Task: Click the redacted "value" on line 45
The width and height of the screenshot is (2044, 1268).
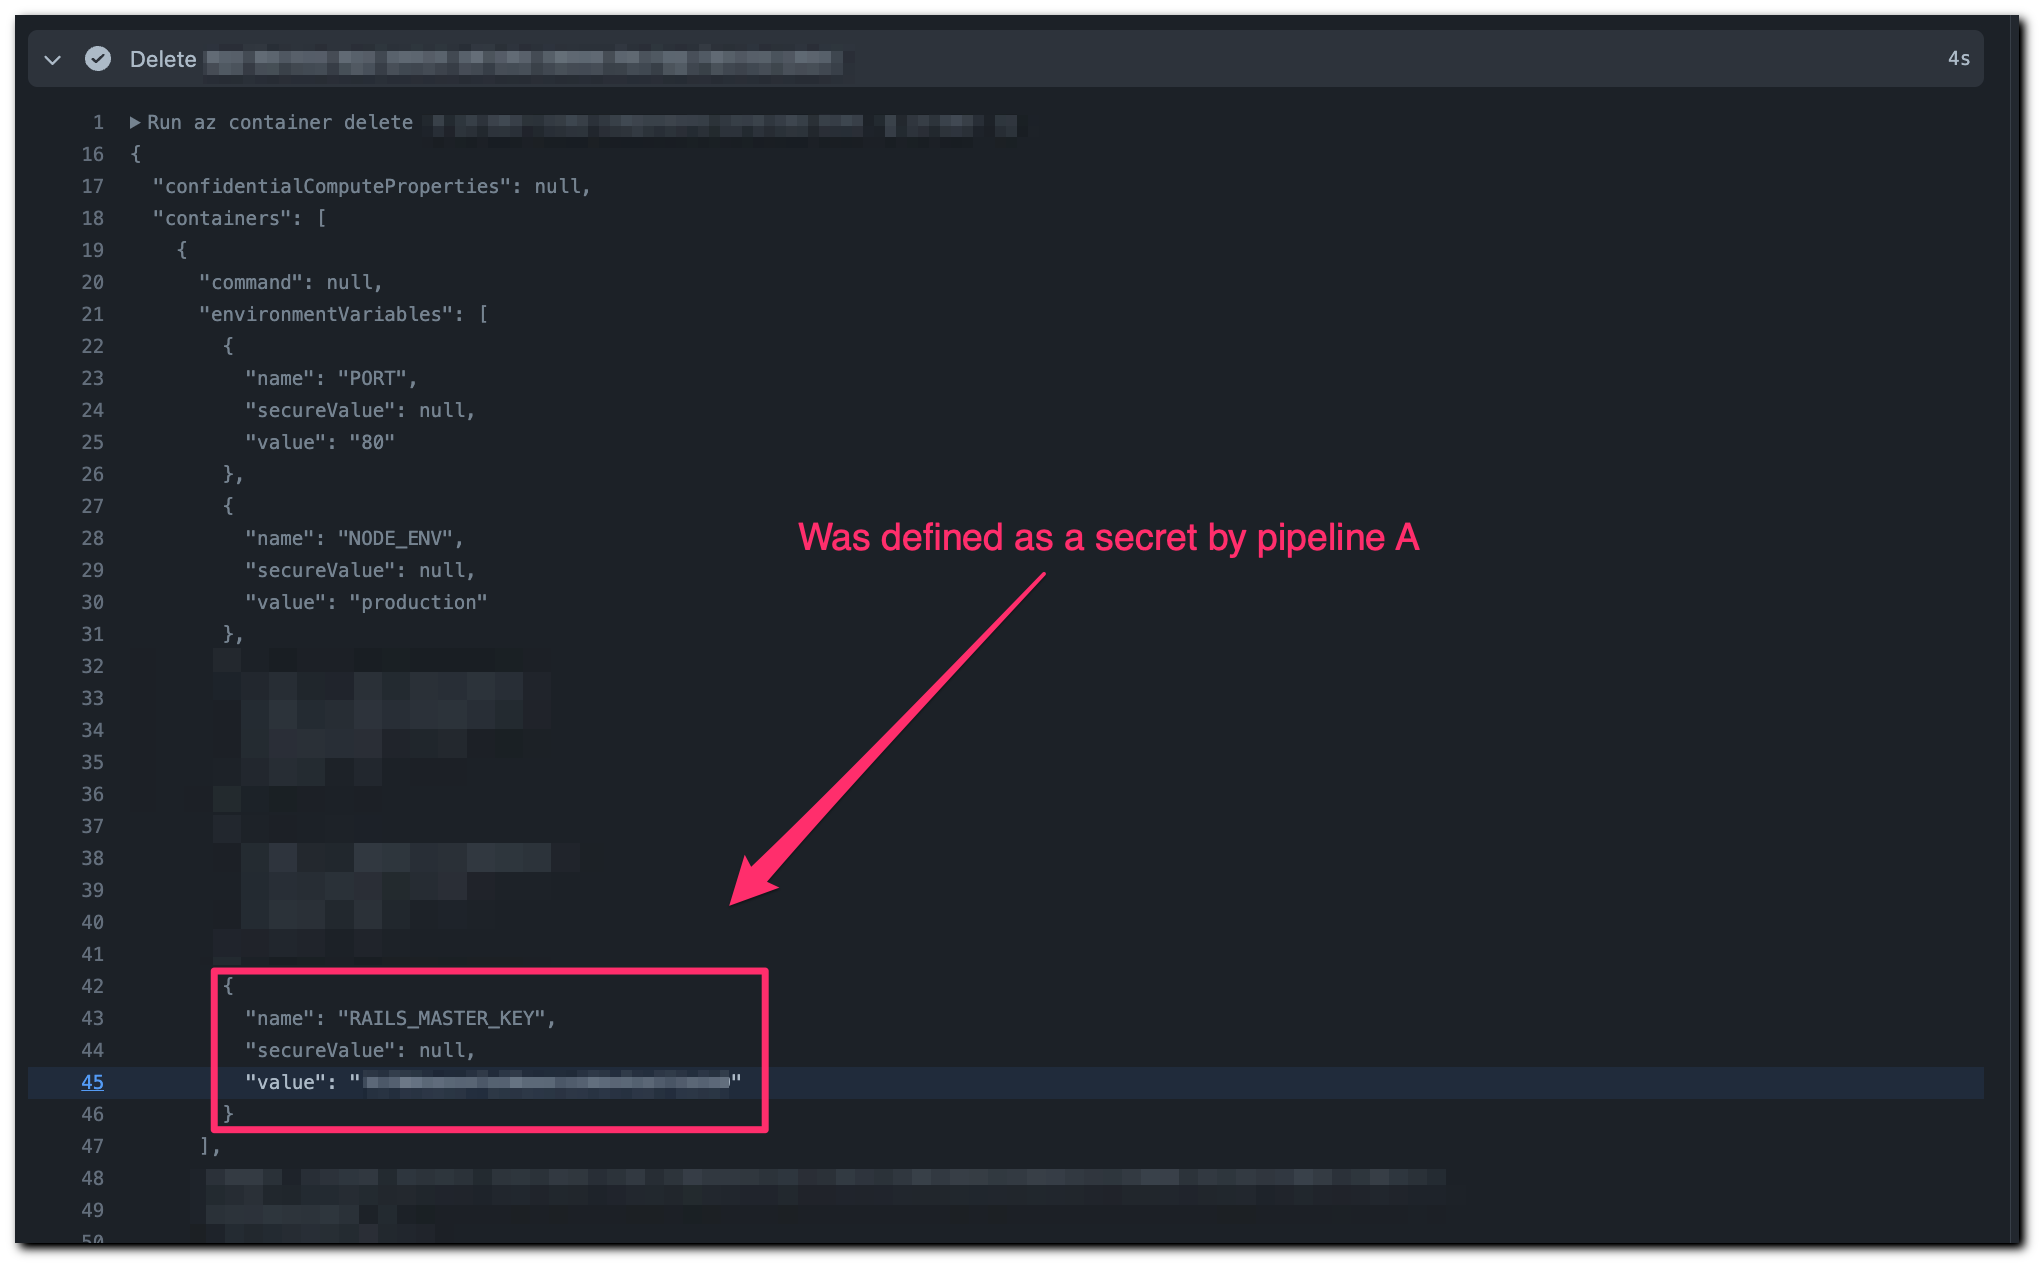Action: pos(547,1082)
